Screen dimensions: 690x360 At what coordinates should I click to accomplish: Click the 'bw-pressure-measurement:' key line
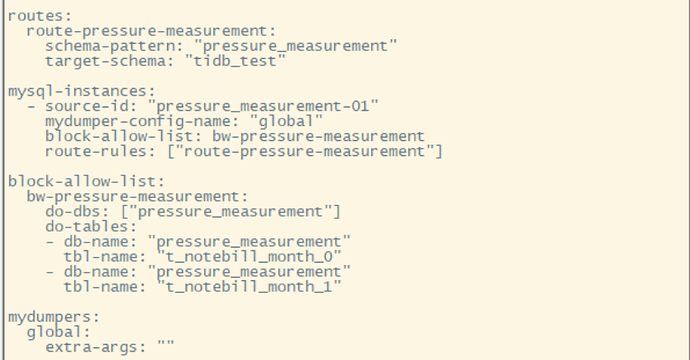click(137, 197)
